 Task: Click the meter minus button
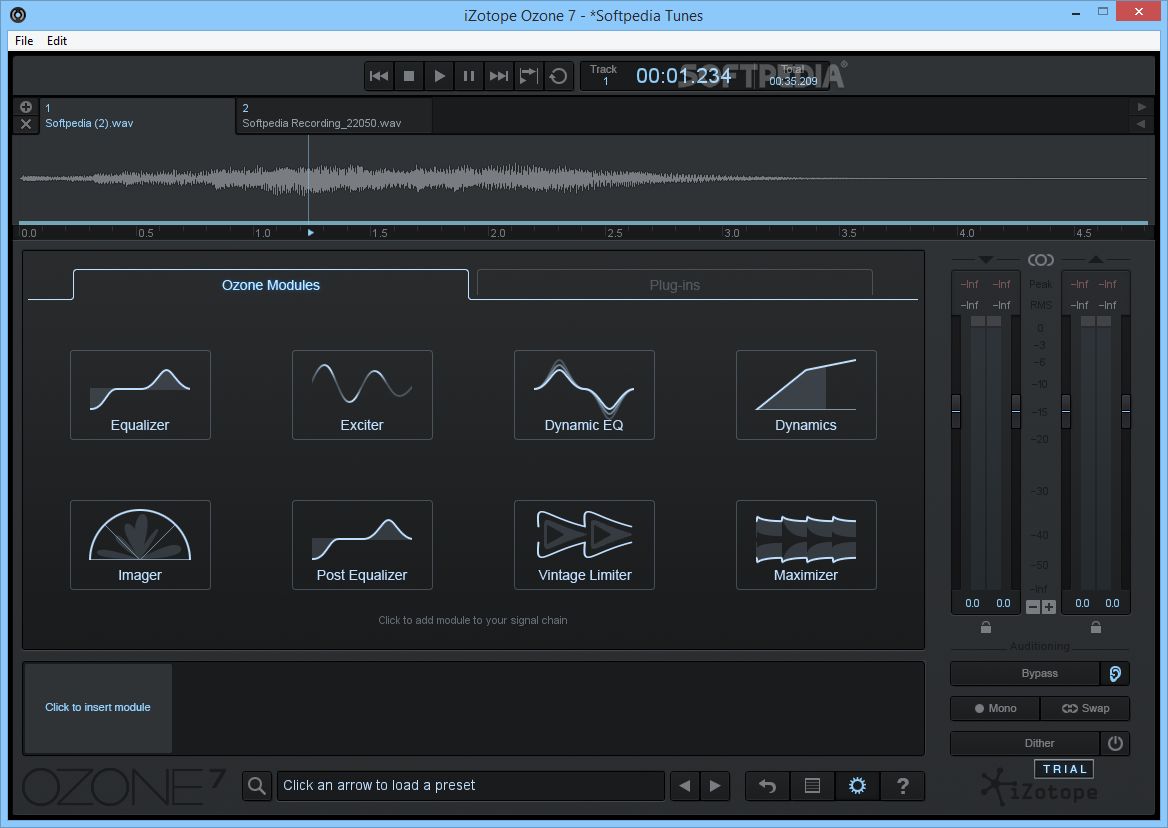[x=1032, y=607]
